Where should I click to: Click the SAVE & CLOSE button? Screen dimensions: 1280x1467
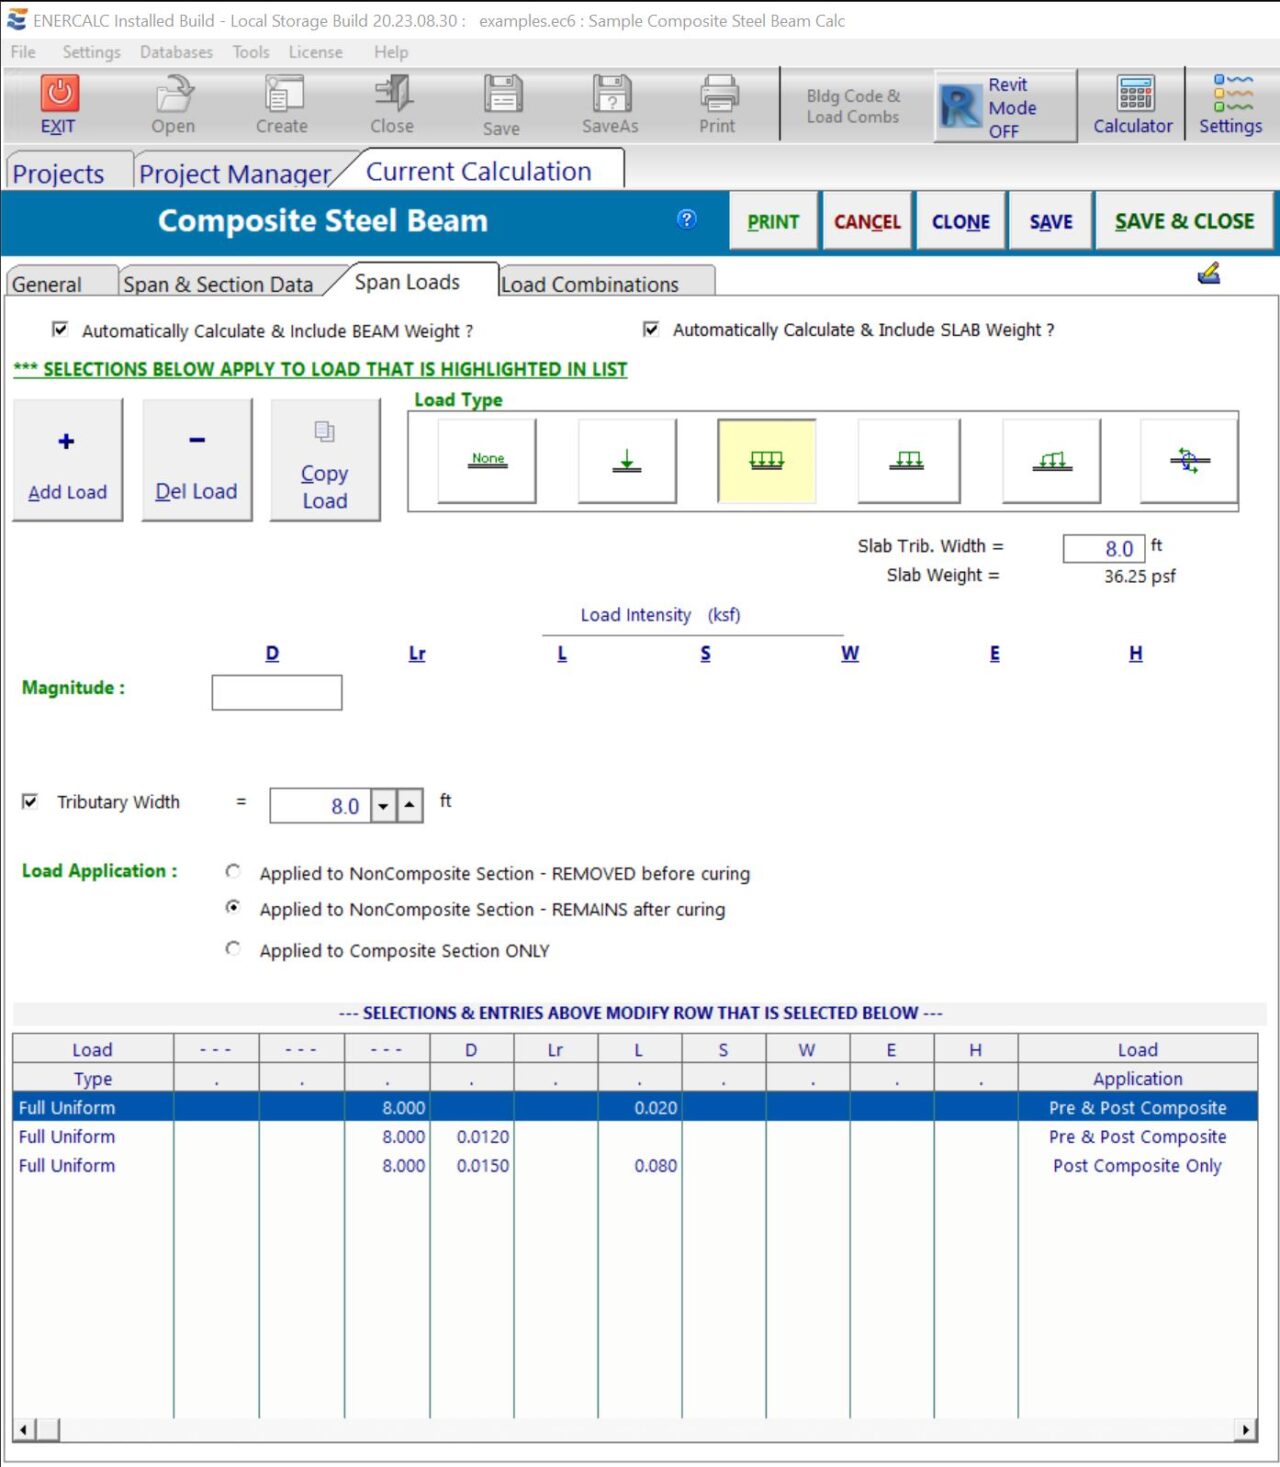1184,222
